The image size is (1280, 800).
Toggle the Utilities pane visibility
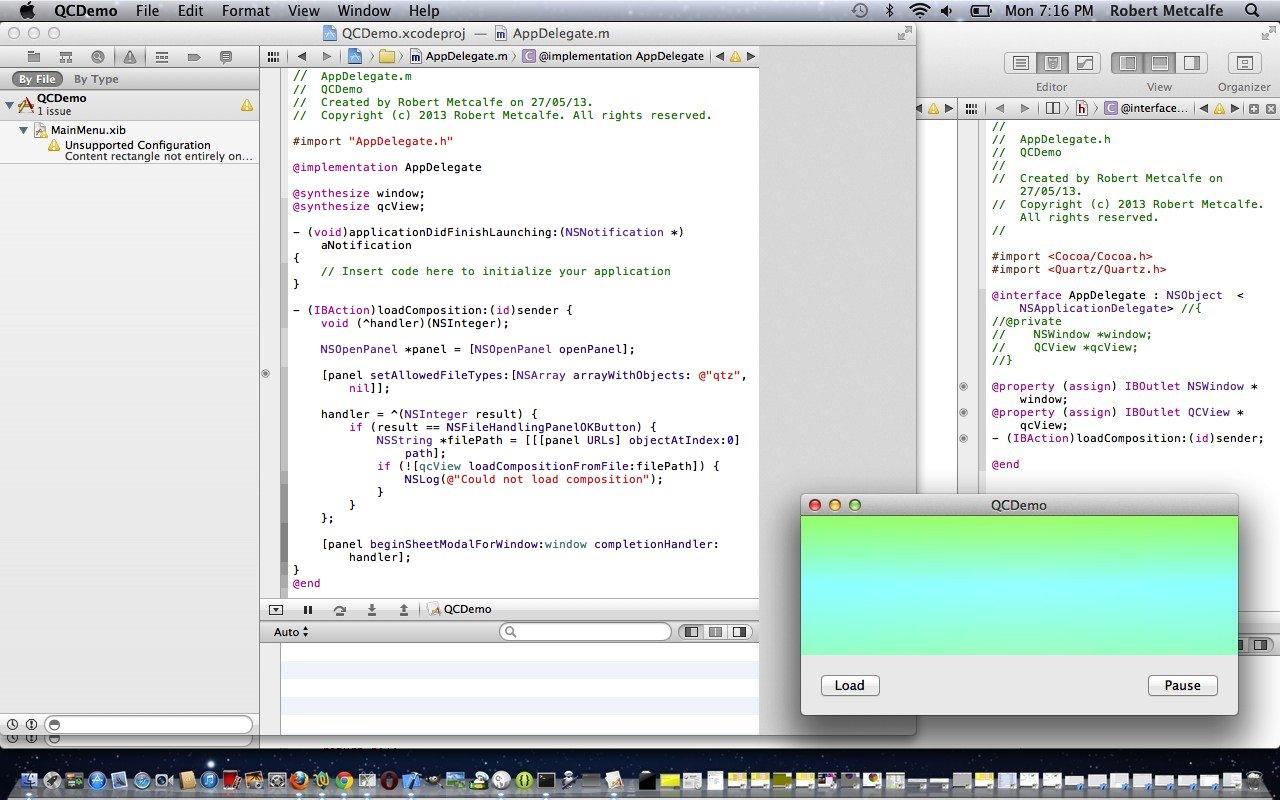click(1191, 63)
